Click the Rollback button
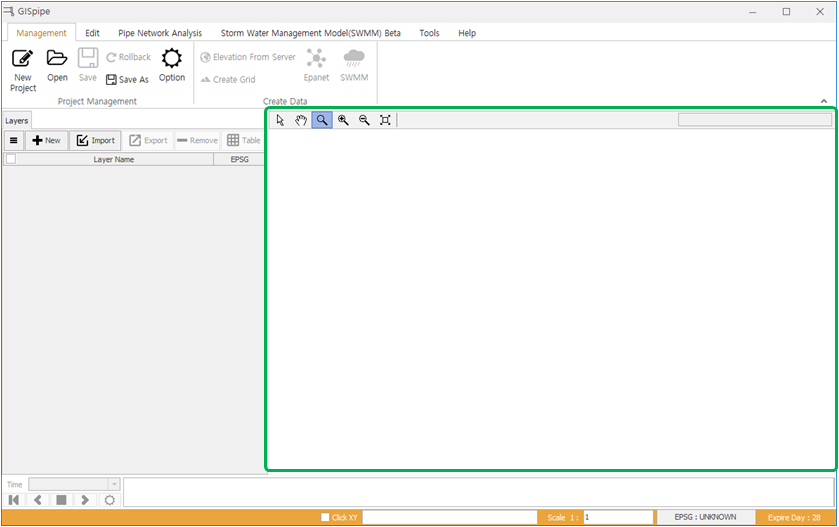839x527 pixels. 128,57
